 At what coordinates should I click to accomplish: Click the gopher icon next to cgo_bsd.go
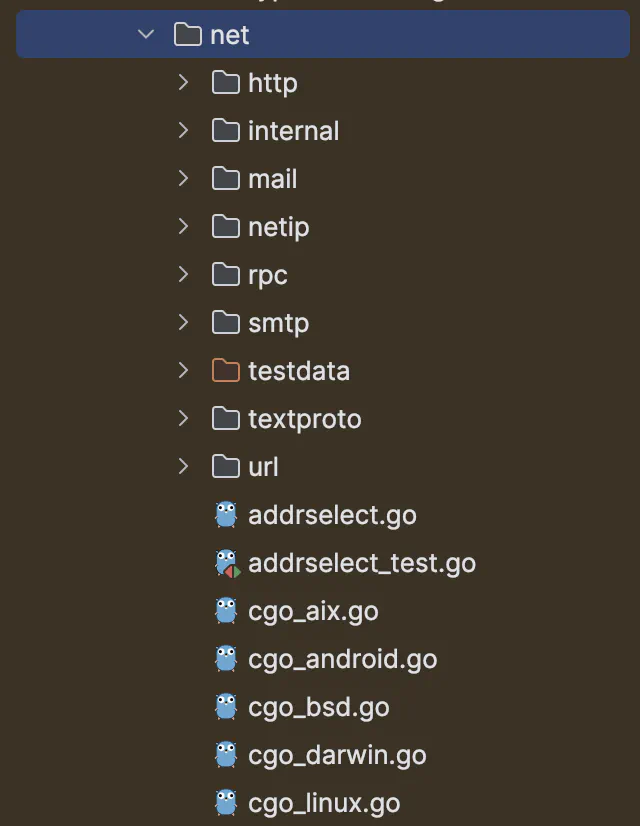tap(227, 707)
